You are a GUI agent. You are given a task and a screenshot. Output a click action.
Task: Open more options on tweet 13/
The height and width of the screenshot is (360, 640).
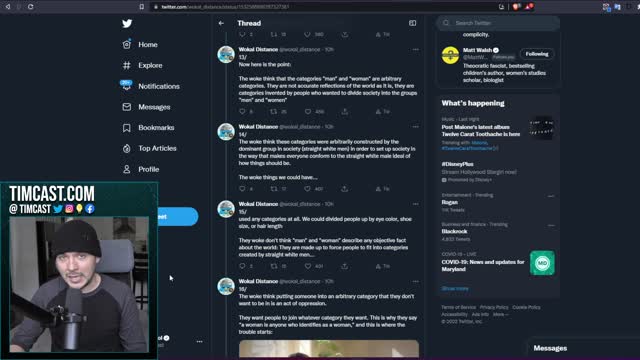416,49
